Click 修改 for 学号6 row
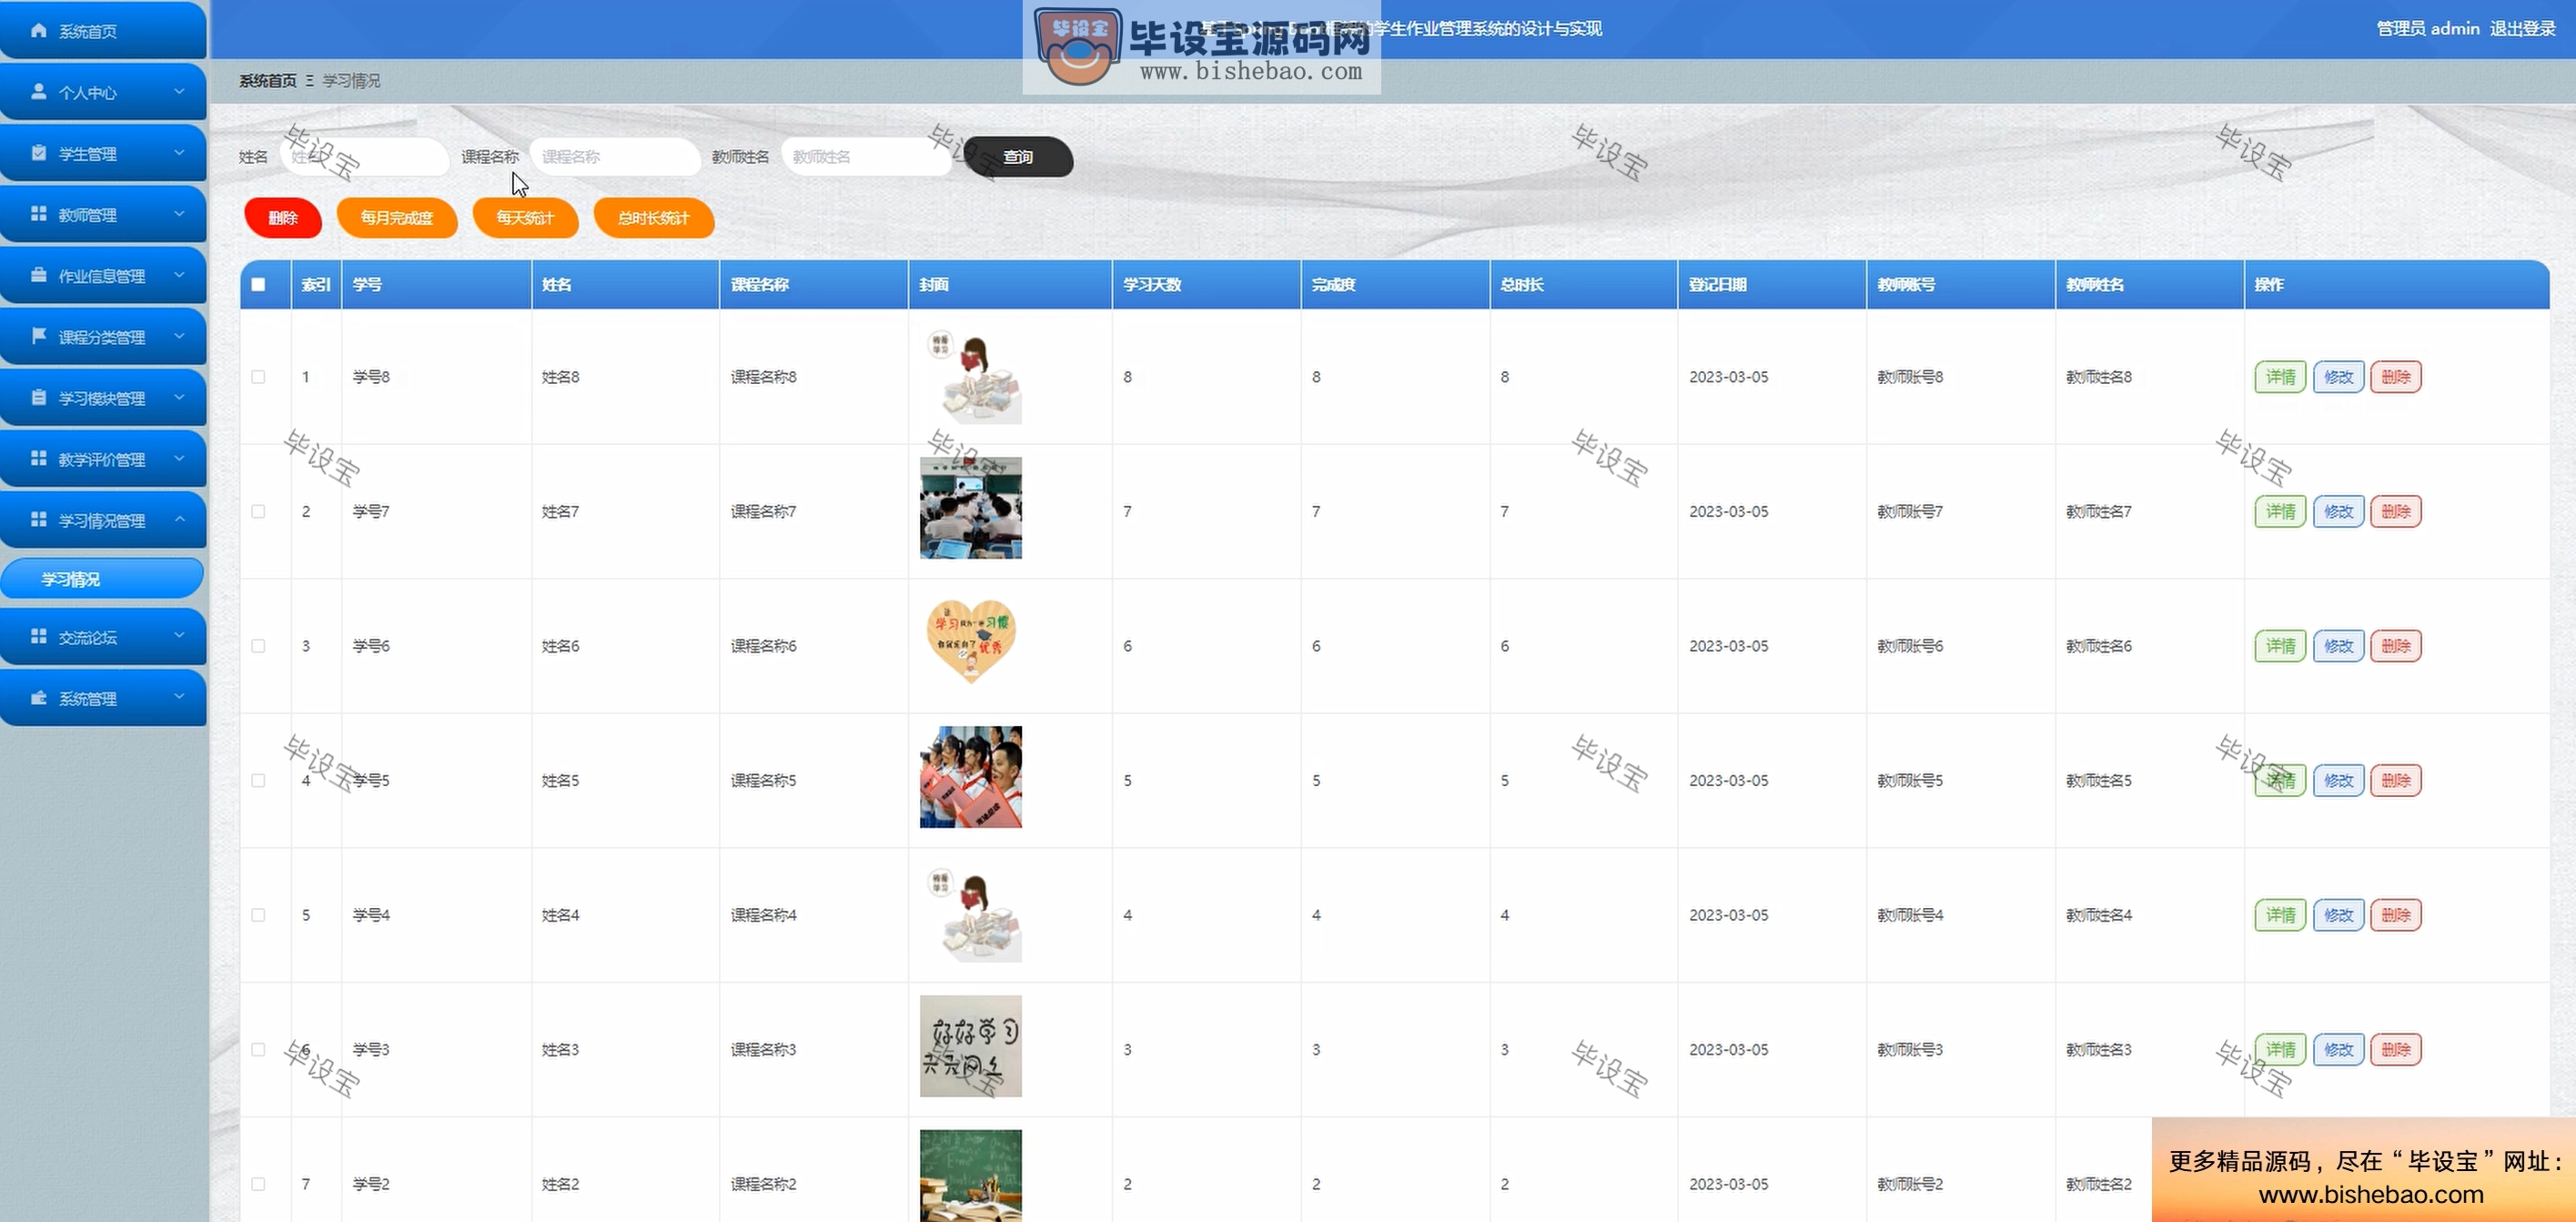The image size is (2576, 1222). pyautogui.click(x=2338, y=646)
